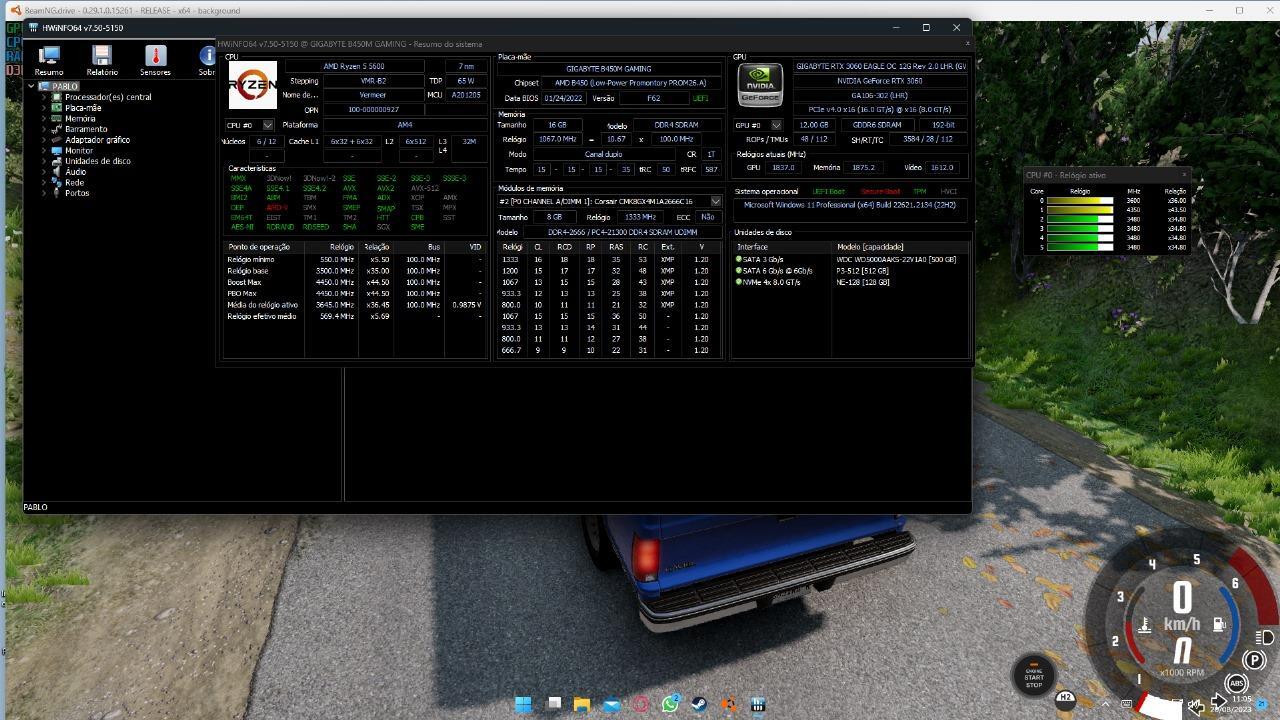This screenshot has width=1280, height=720.
Task: Open the Sensores thermometer icon
Action: click(154, 60)
